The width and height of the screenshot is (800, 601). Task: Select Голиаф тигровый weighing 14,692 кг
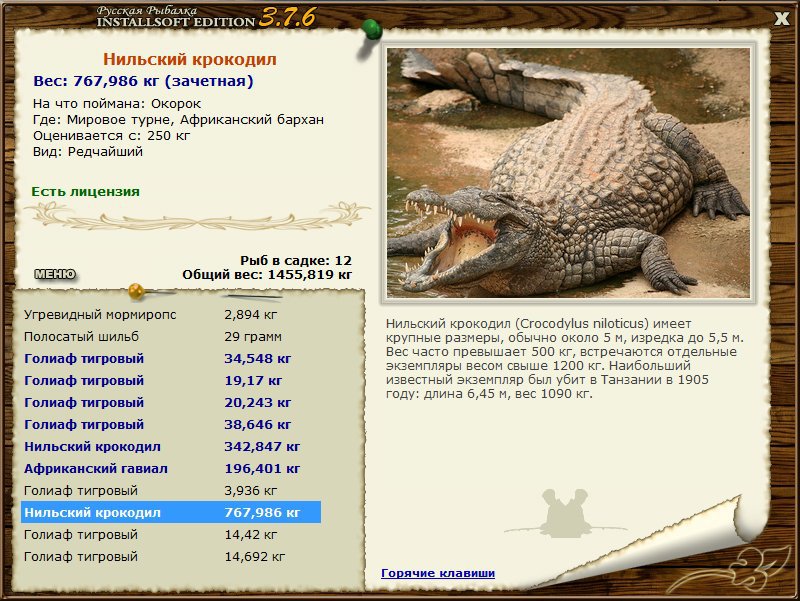[81, 556]
